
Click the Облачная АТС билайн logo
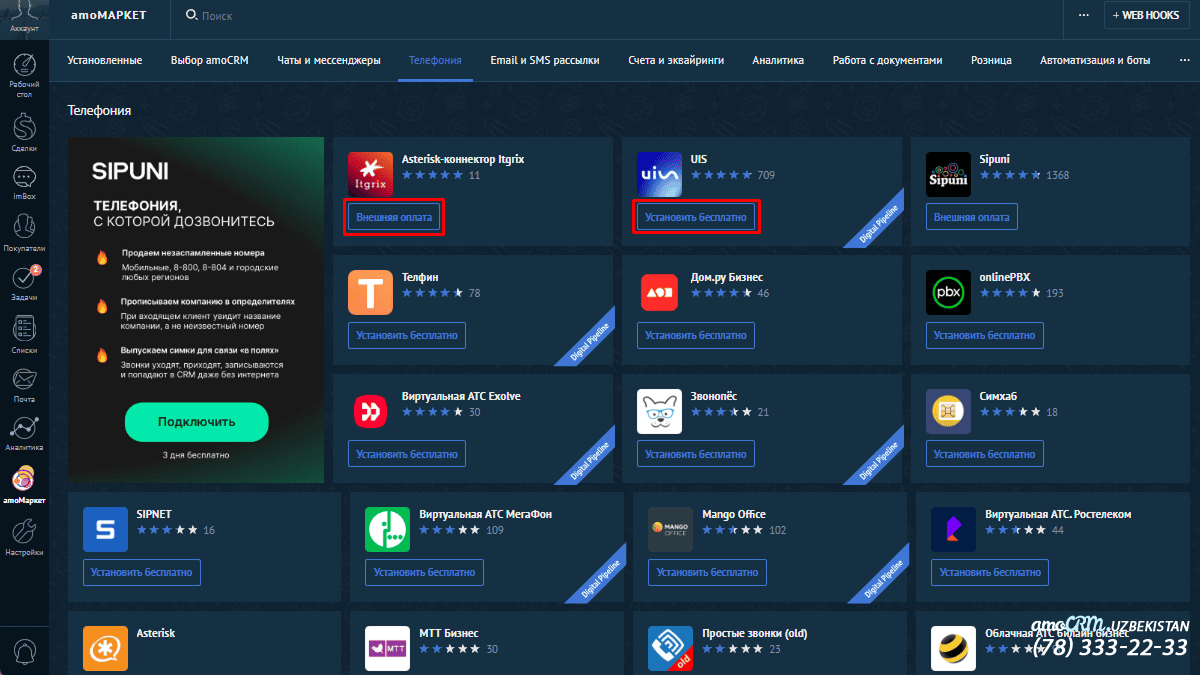(x=953, y=648)
